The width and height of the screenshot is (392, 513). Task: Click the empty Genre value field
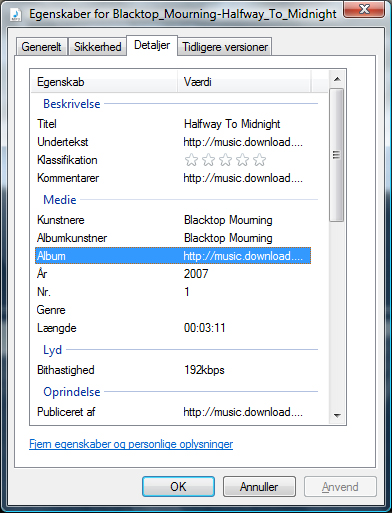pos(244,310)
